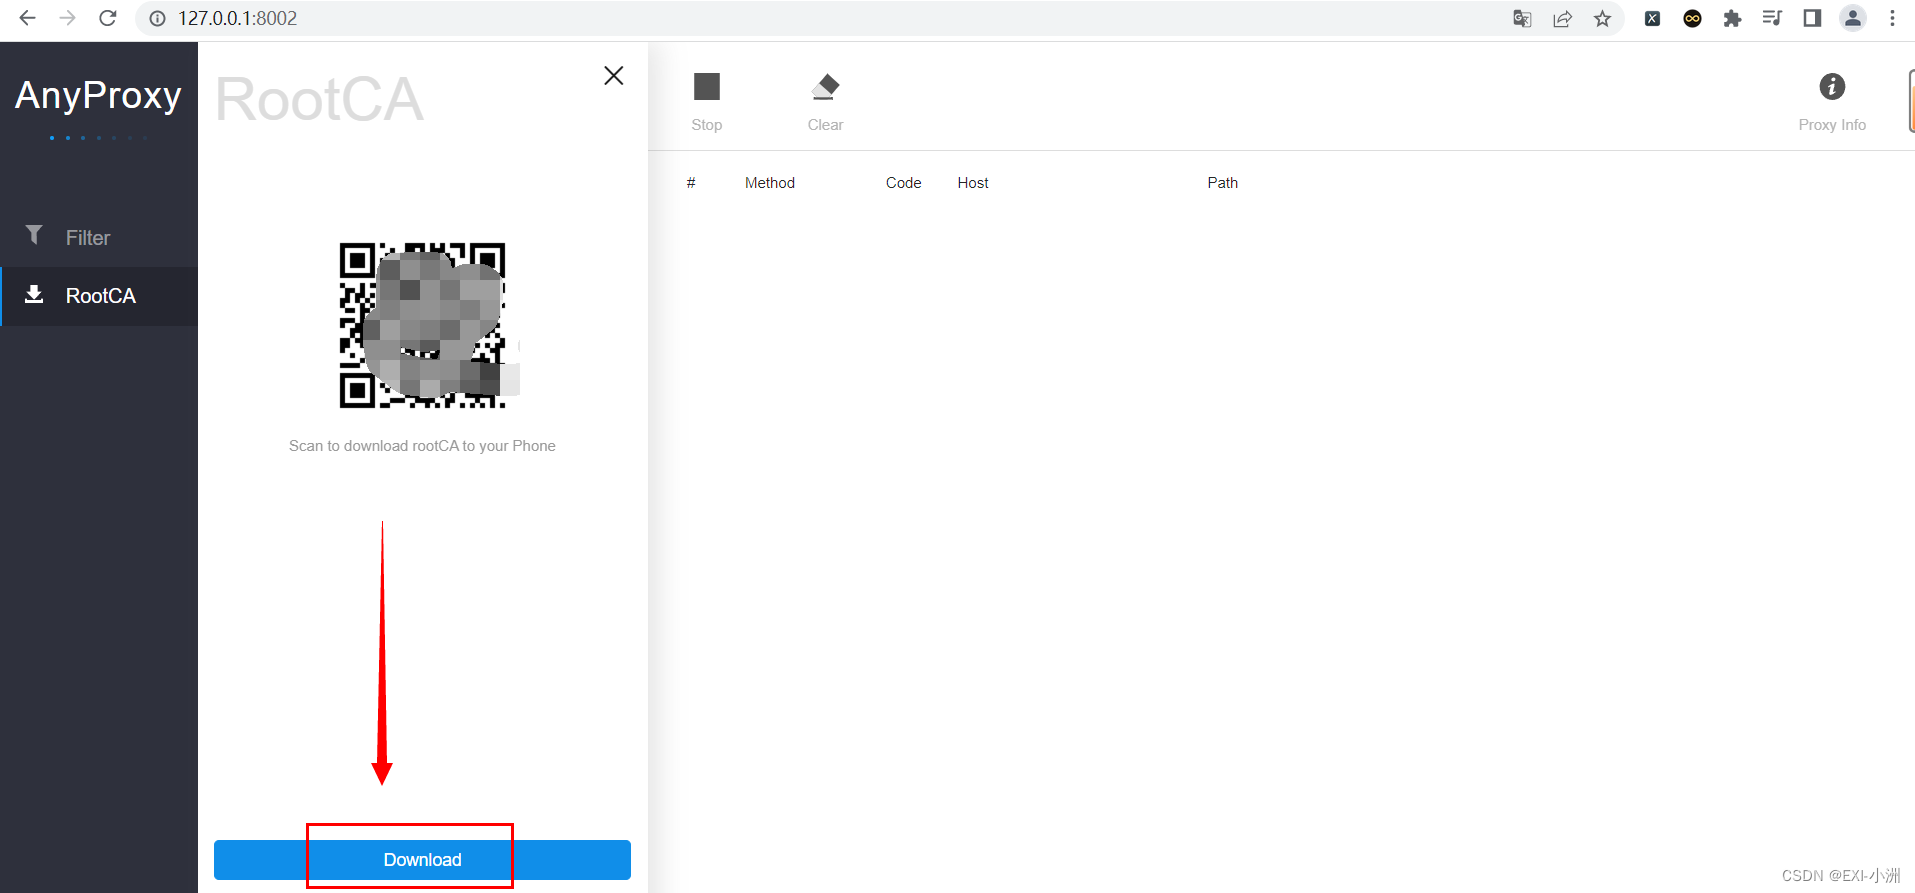Image resolution: width=1915 pixels, height=893 pixels.
Task: Click the Code column header
Action: click(903, 183)
